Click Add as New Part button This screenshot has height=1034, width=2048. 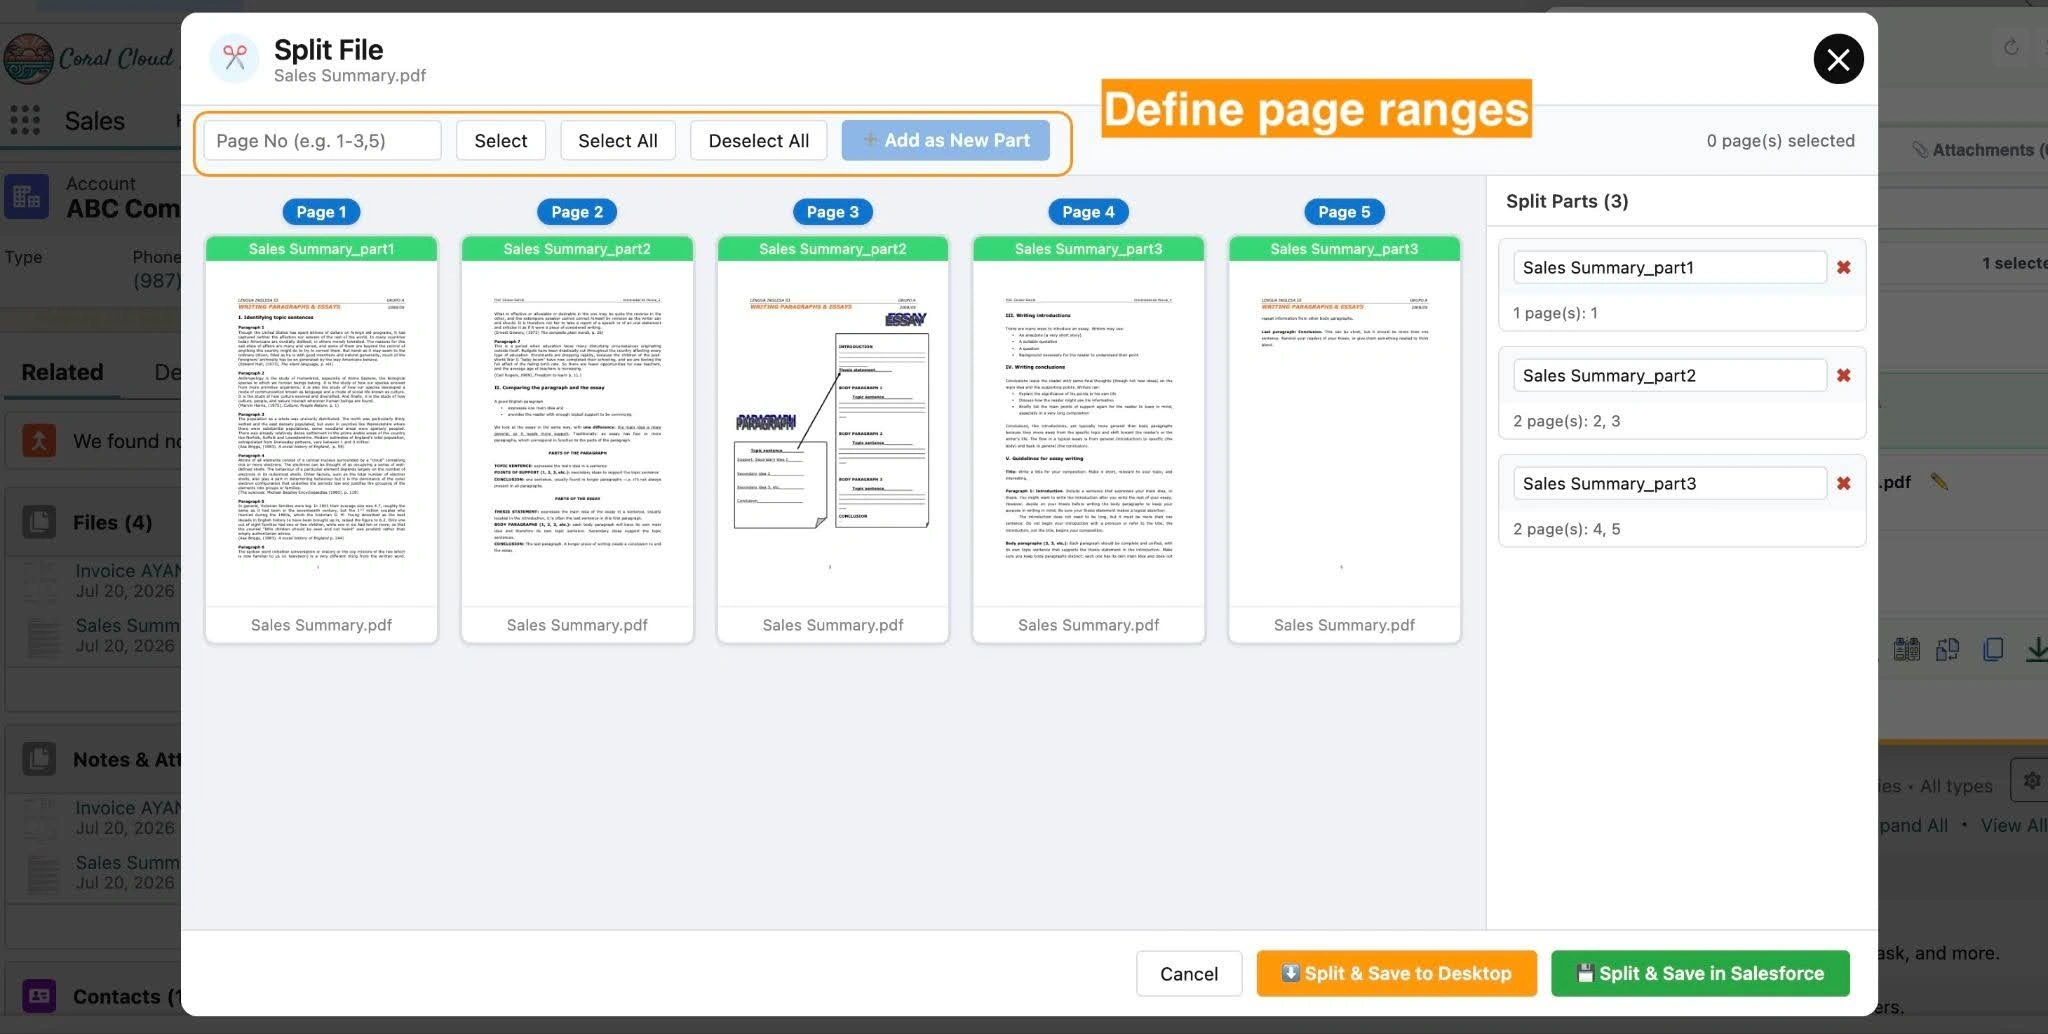coord(945,140)
